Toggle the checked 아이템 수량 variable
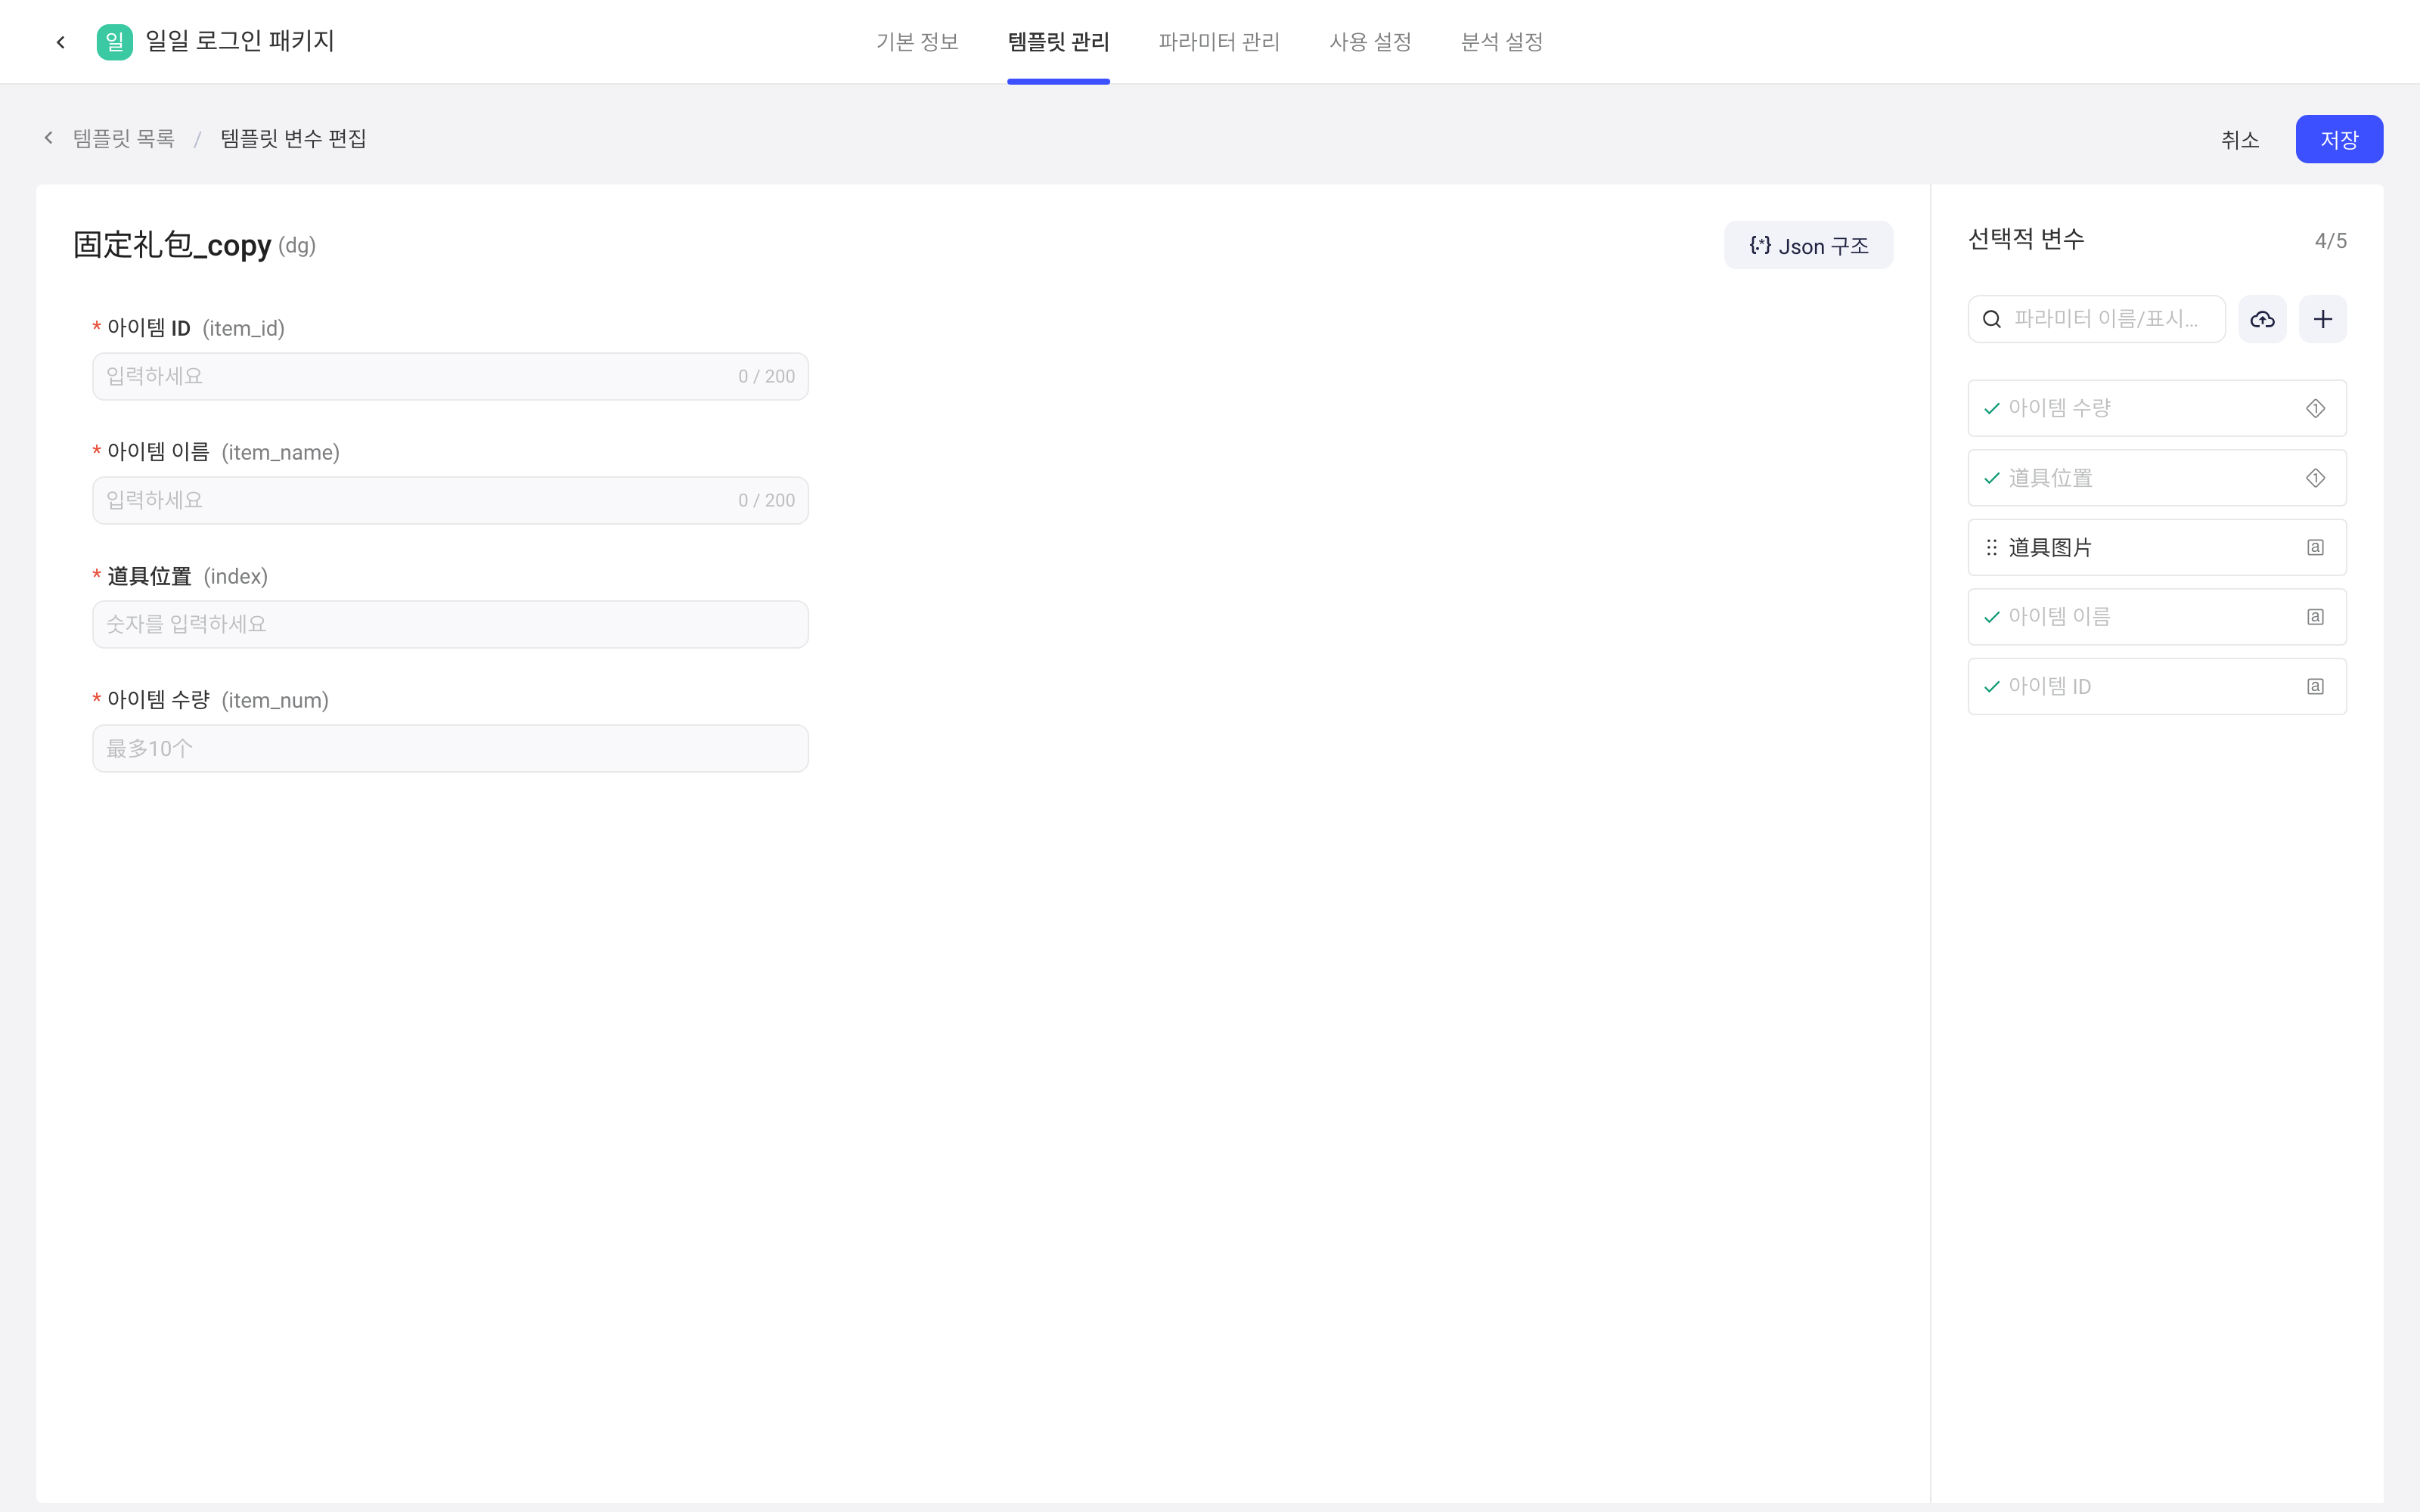2420x1512 pixels. [2157, 408]
